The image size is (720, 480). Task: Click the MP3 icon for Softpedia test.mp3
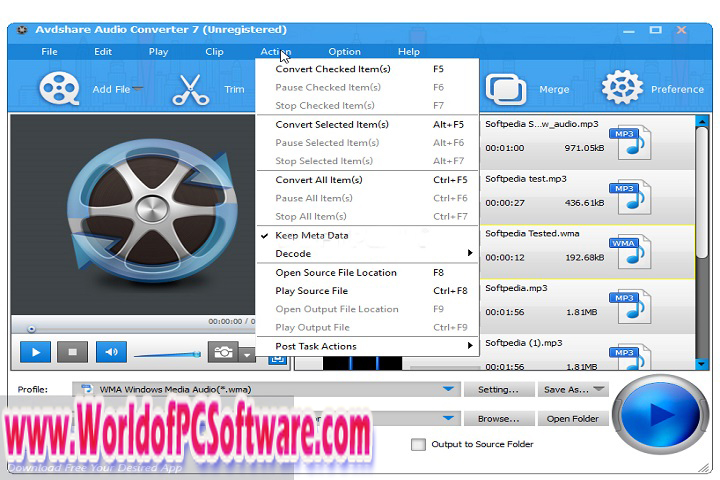630,197
